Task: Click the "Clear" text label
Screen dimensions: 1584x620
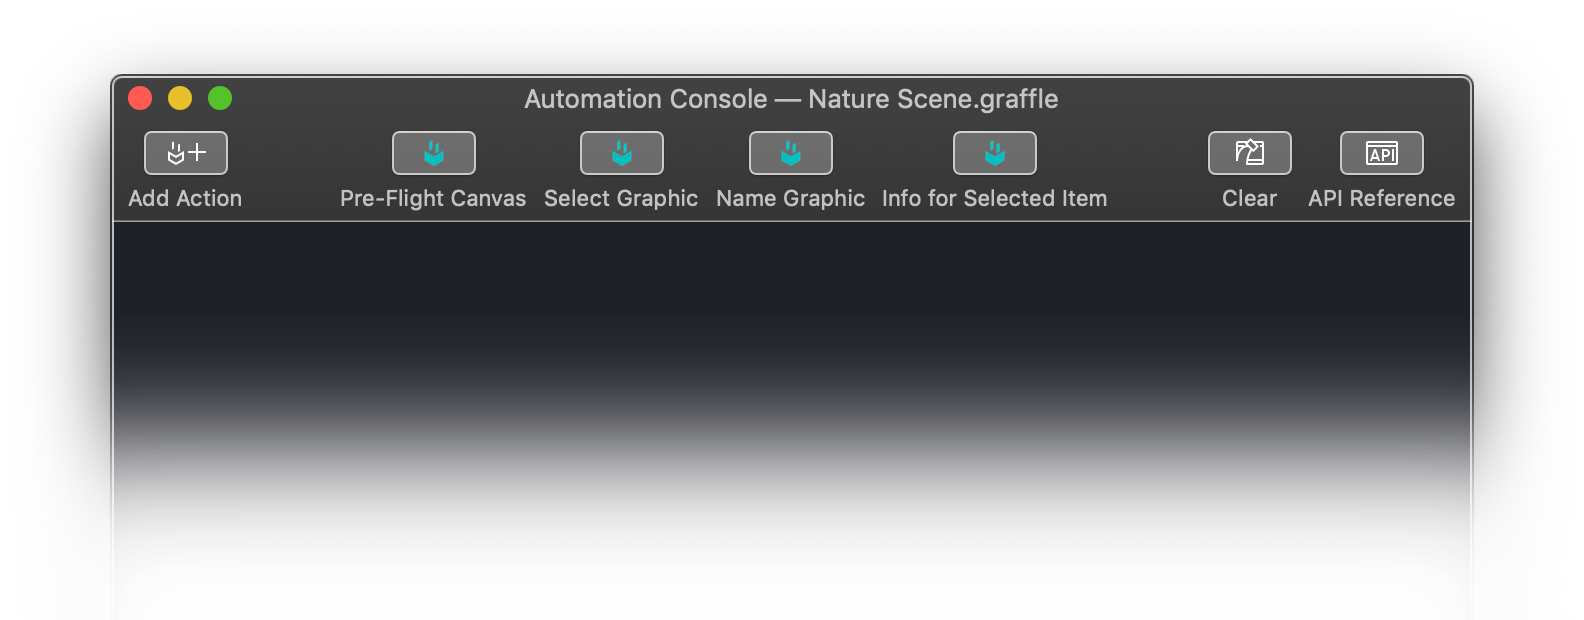Action: (1249, 198)
